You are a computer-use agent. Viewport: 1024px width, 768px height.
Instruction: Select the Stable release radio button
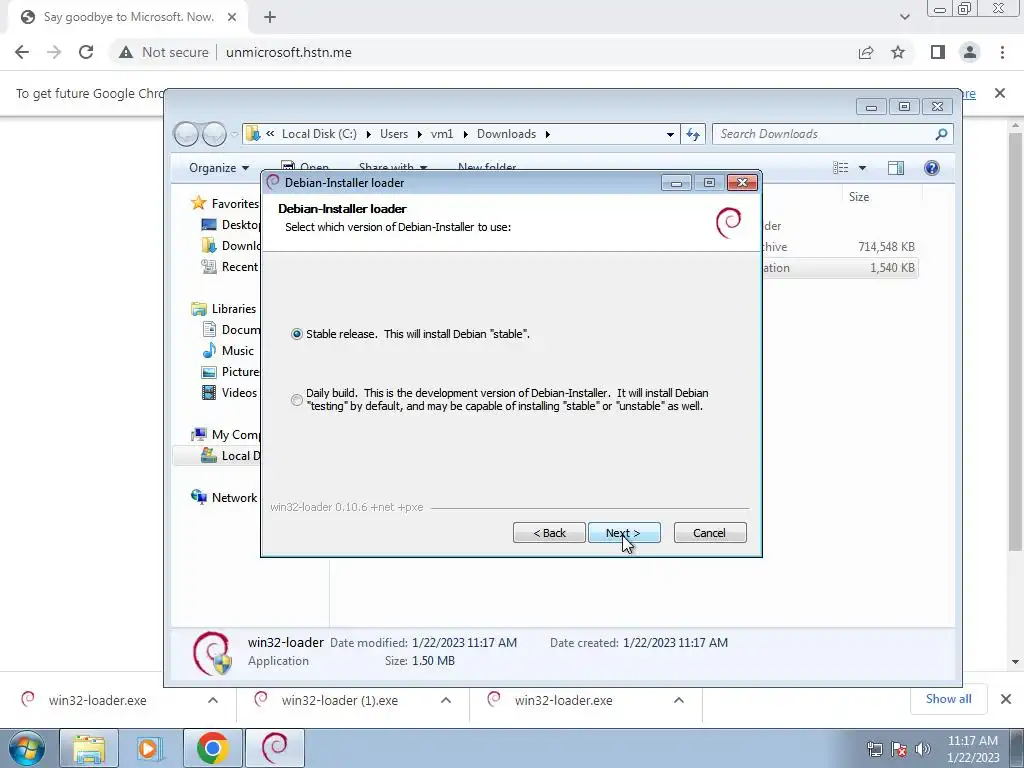tap(296, 334)
